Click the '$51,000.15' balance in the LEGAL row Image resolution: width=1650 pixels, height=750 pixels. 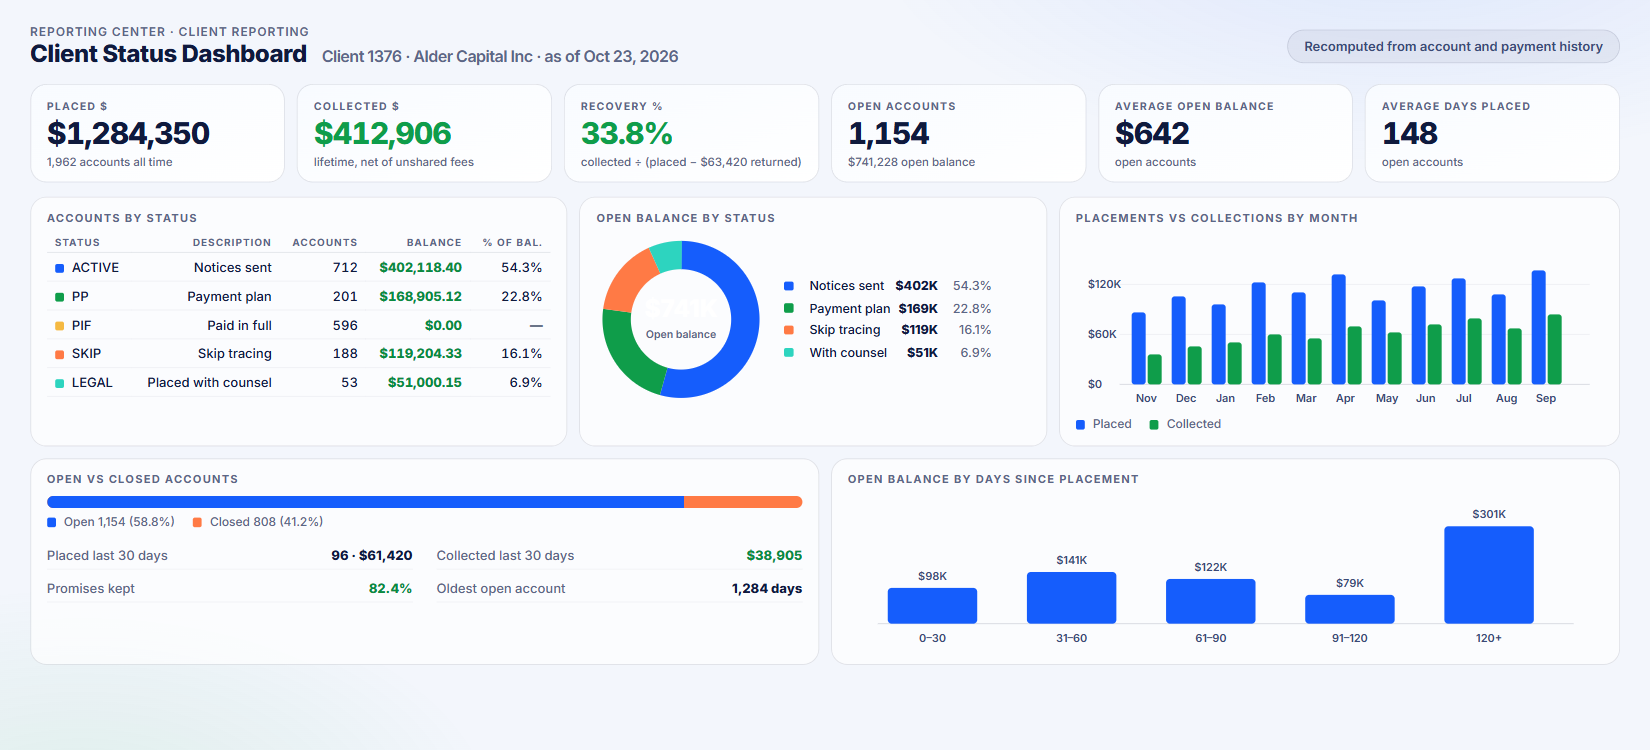425,383
